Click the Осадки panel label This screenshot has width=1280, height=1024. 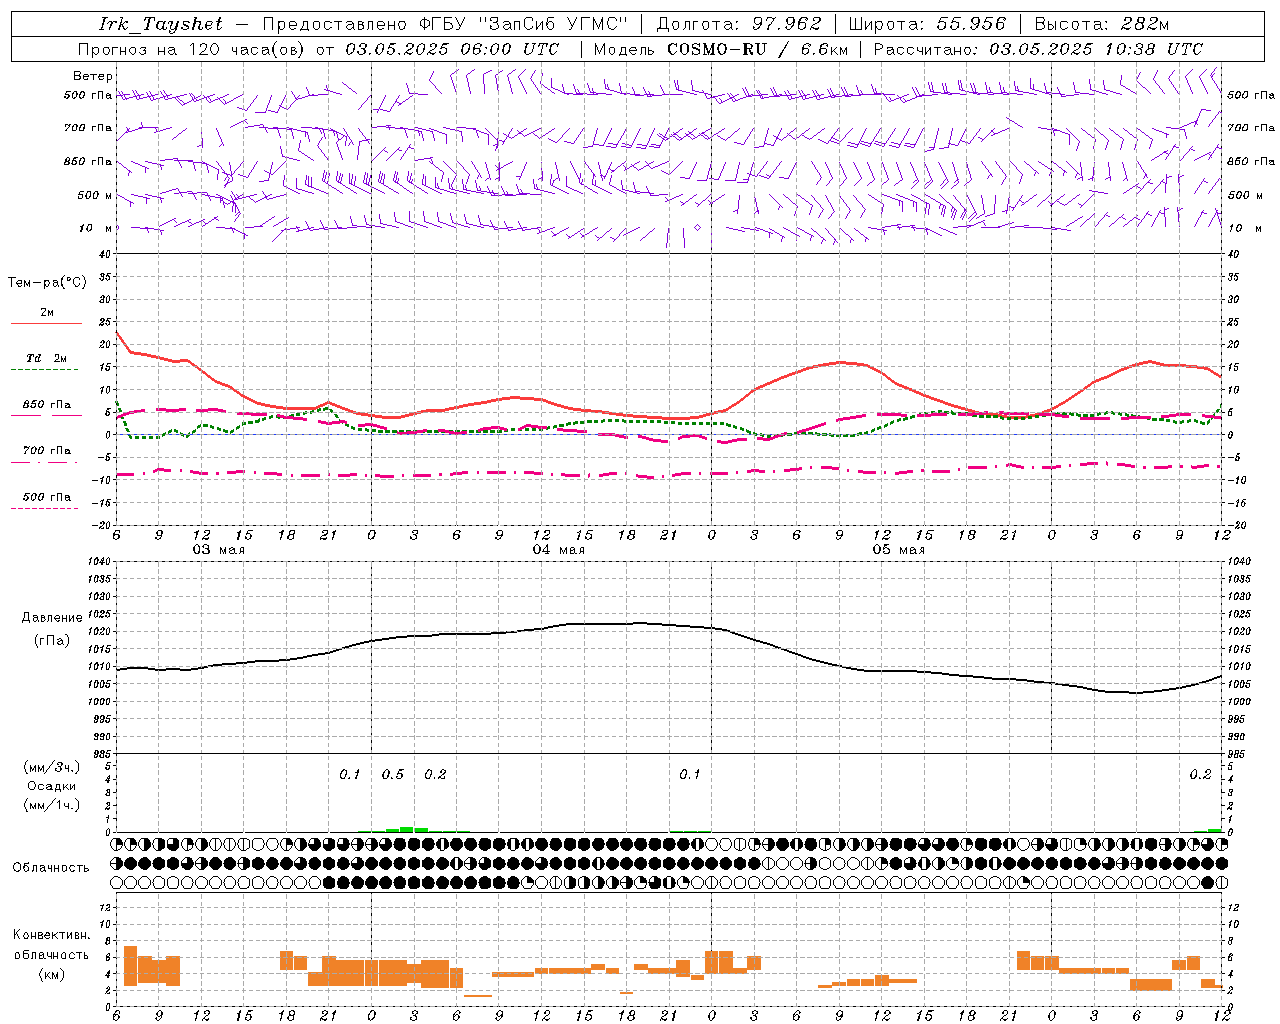52,786
